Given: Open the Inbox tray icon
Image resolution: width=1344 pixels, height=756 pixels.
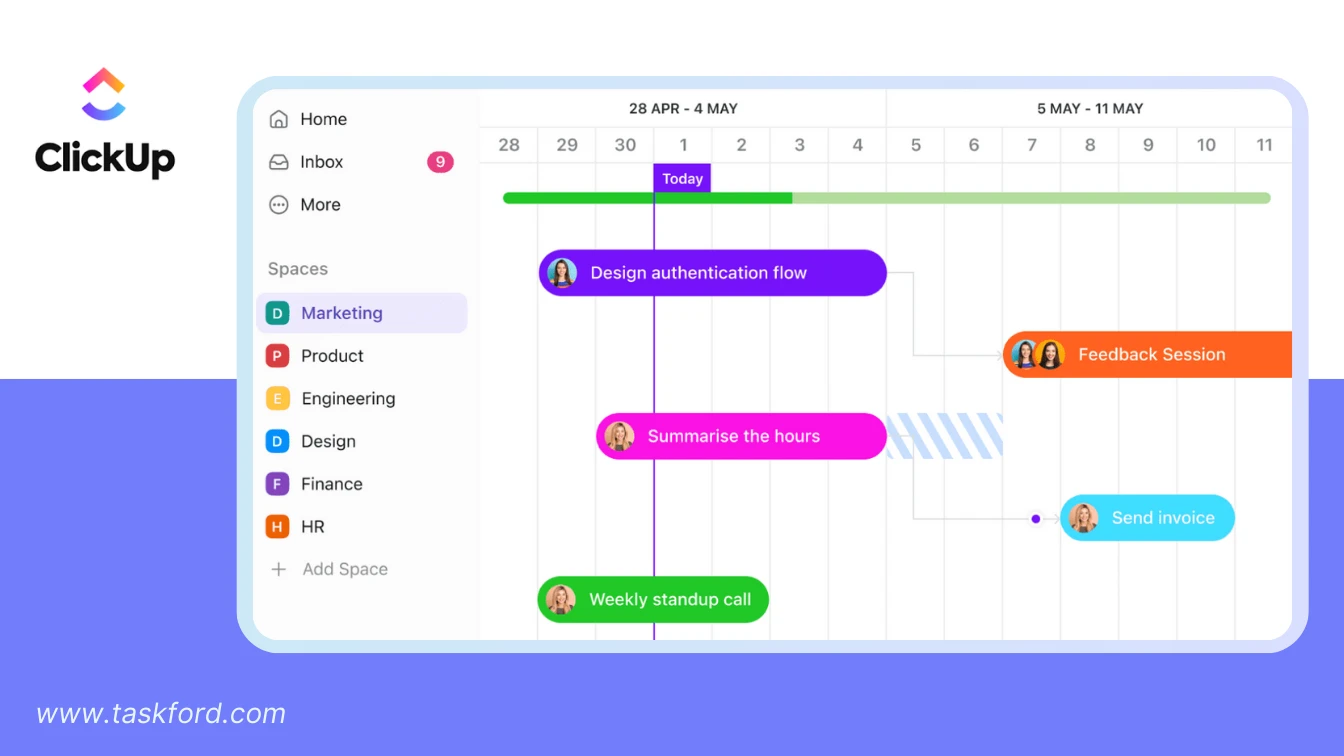Looking at the screenshot, I should point(279,162).
